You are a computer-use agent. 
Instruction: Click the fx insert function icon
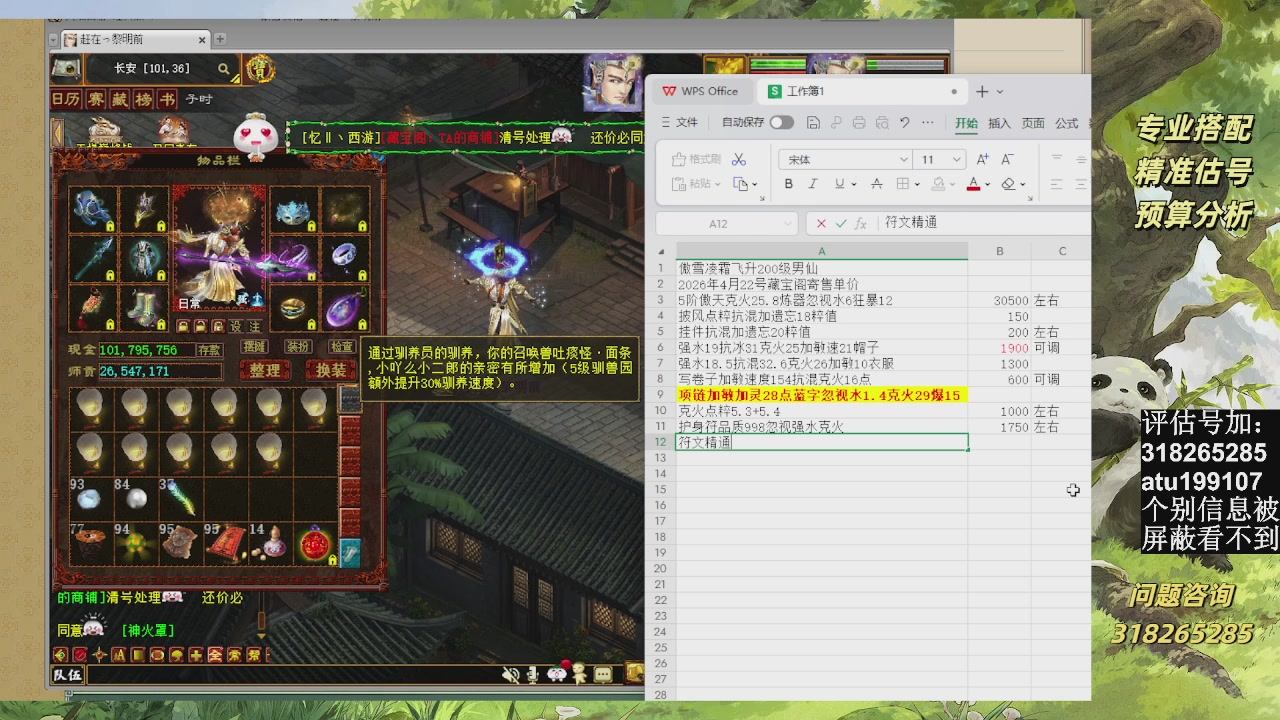click(x=860, y=223)
